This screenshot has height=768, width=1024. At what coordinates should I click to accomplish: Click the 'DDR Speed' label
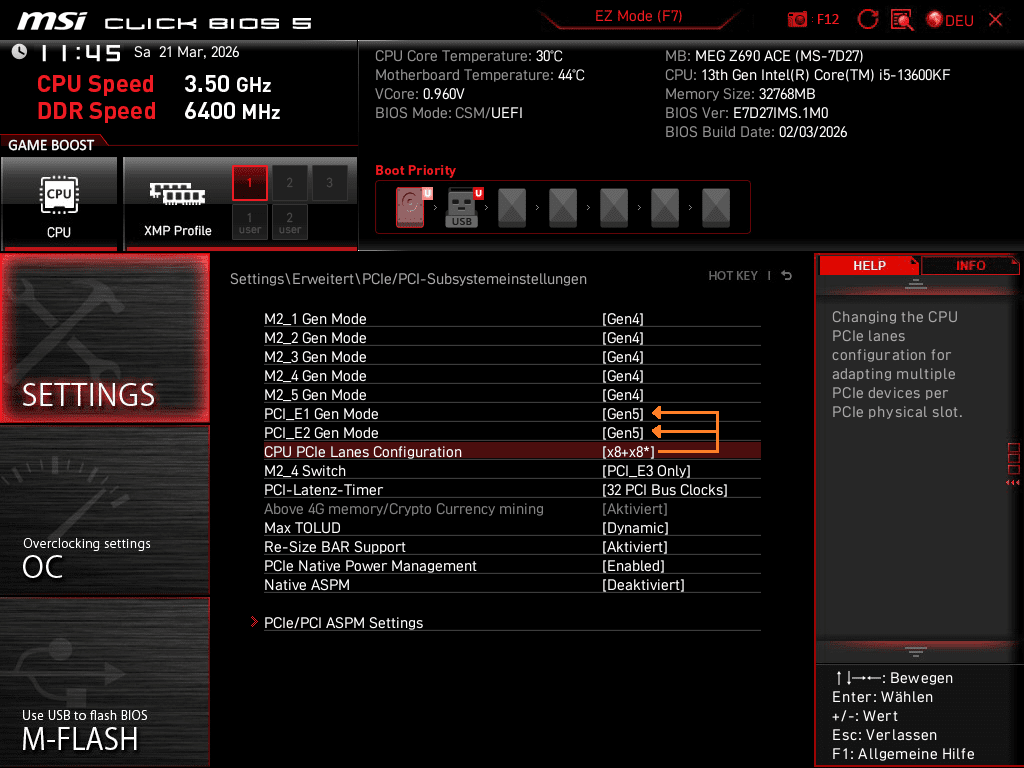coord(96,110)
